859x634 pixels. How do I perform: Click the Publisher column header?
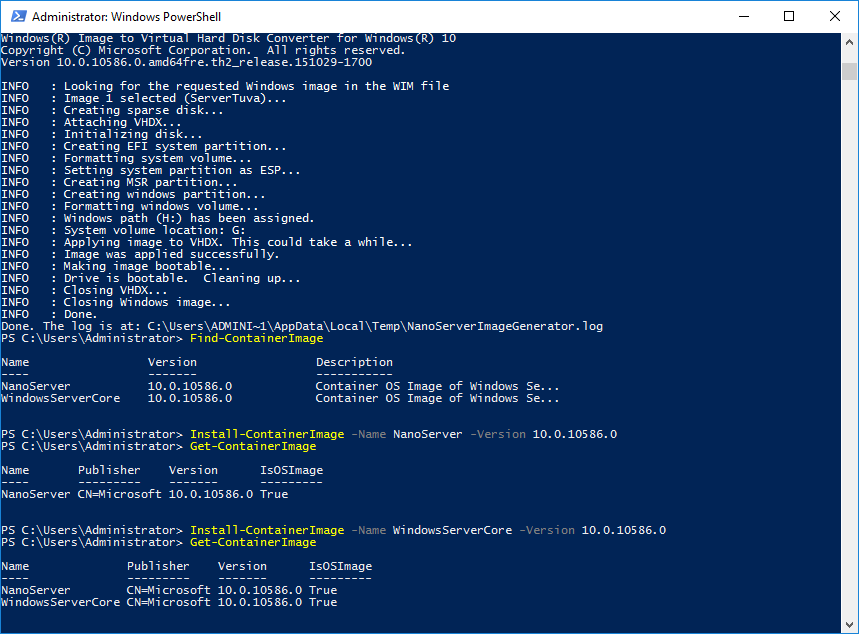point(157,565)
